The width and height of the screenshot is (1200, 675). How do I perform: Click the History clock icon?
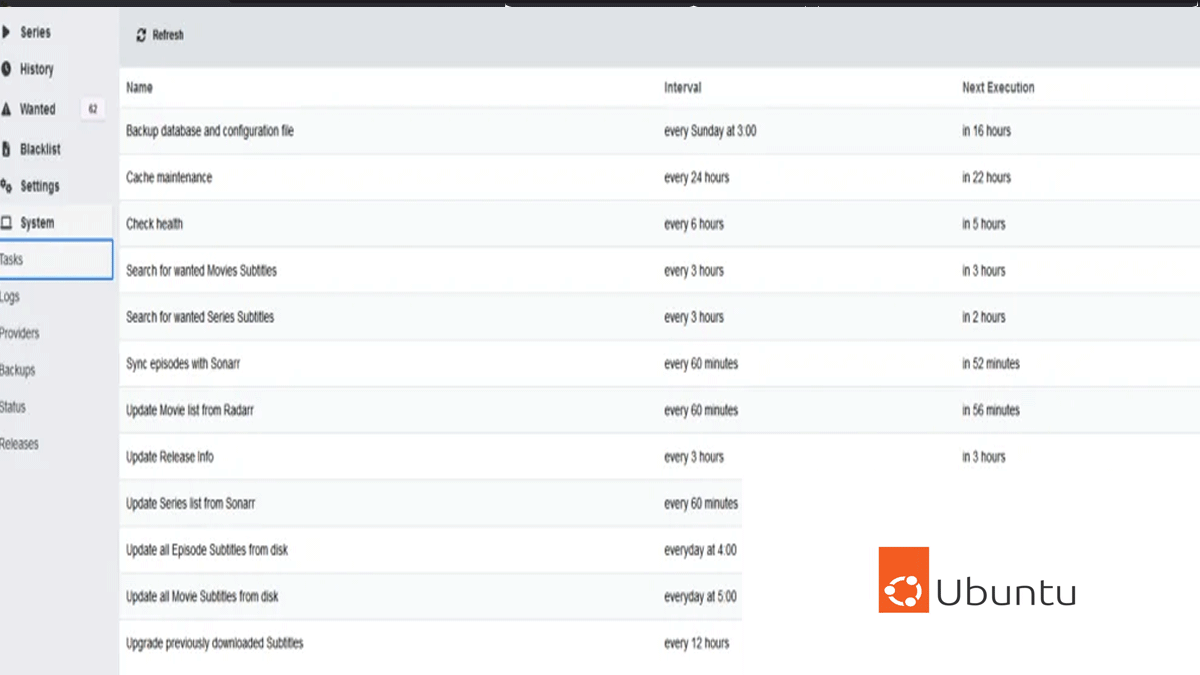(6, 69)
